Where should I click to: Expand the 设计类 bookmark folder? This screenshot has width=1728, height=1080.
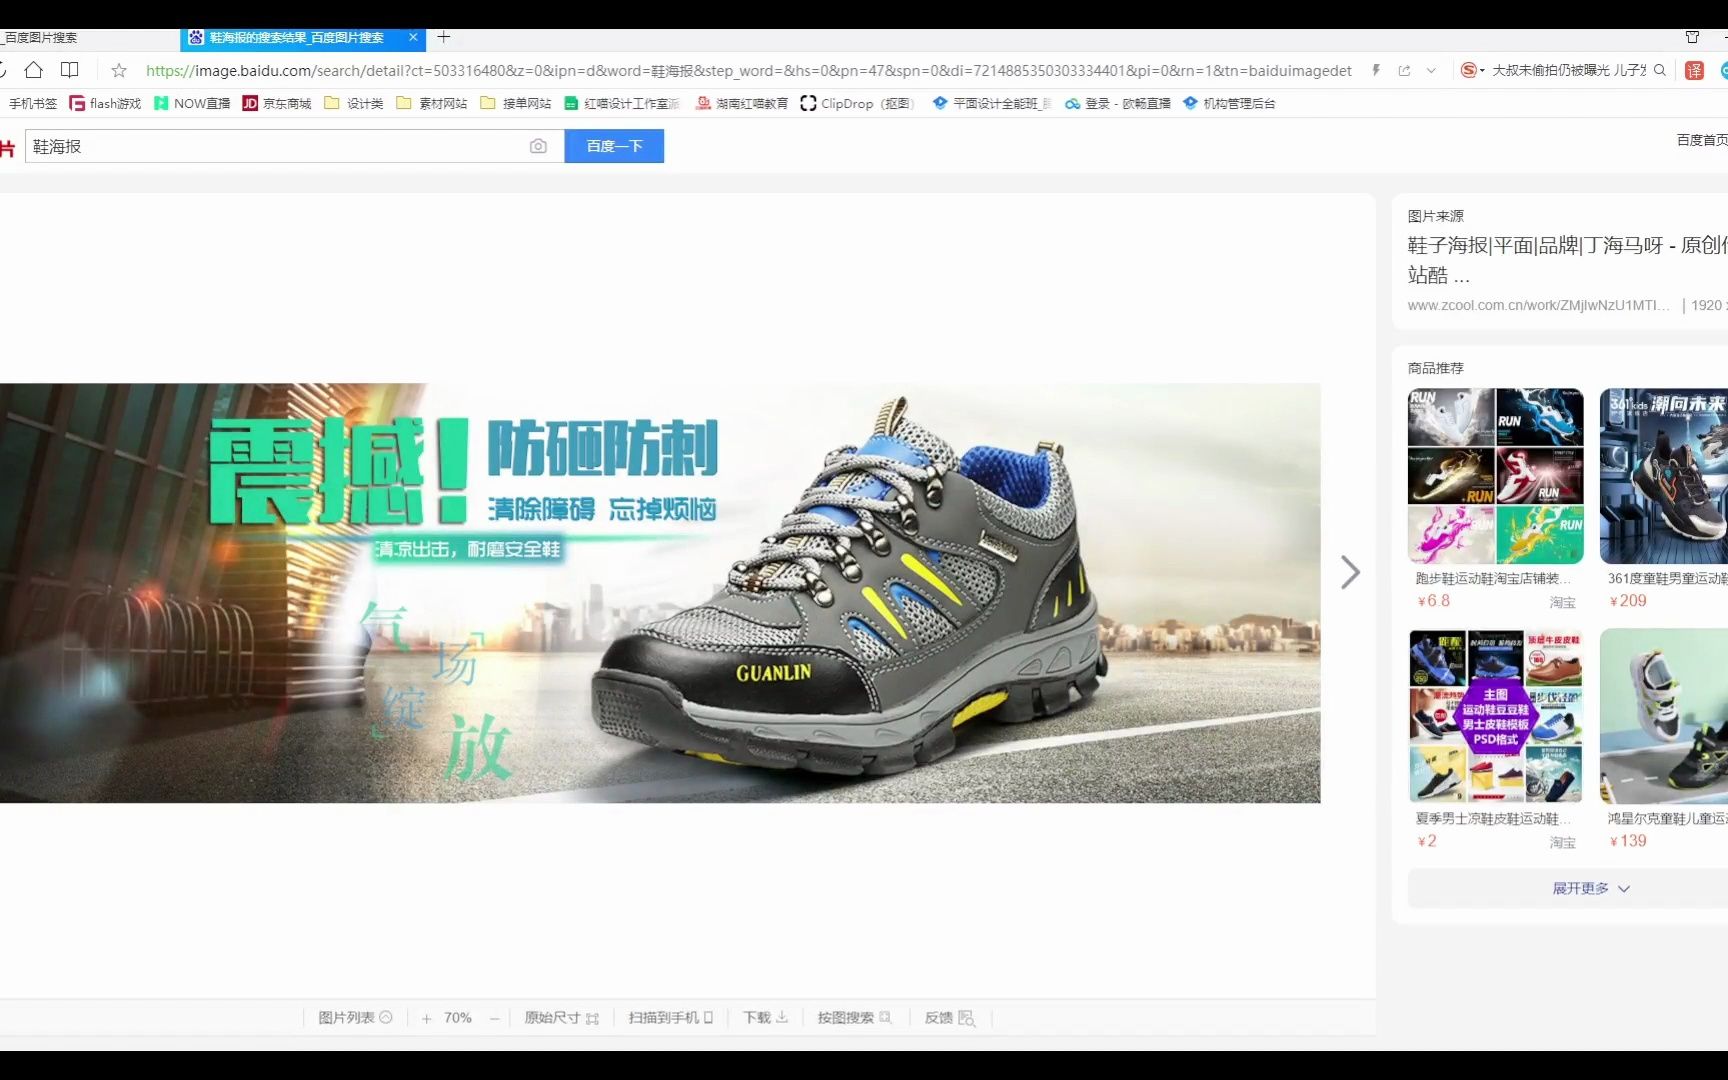click(354, 103)
